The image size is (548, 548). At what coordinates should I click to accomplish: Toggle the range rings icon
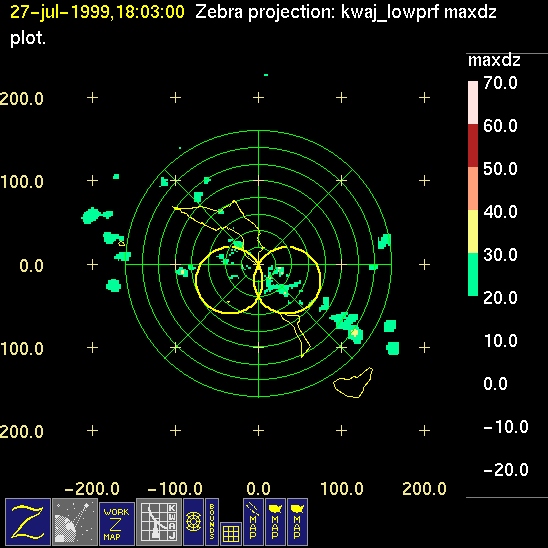click(193, 522)
